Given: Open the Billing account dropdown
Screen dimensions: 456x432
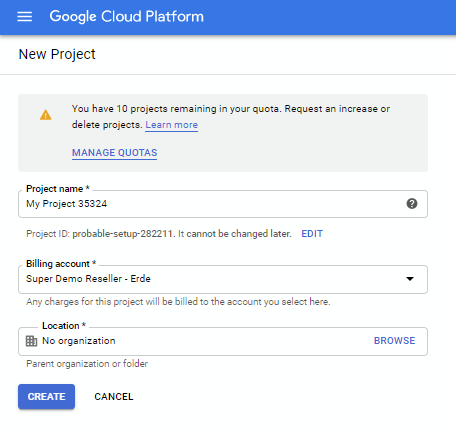Looking at the screenshot, I should click(x=223, y=279).
